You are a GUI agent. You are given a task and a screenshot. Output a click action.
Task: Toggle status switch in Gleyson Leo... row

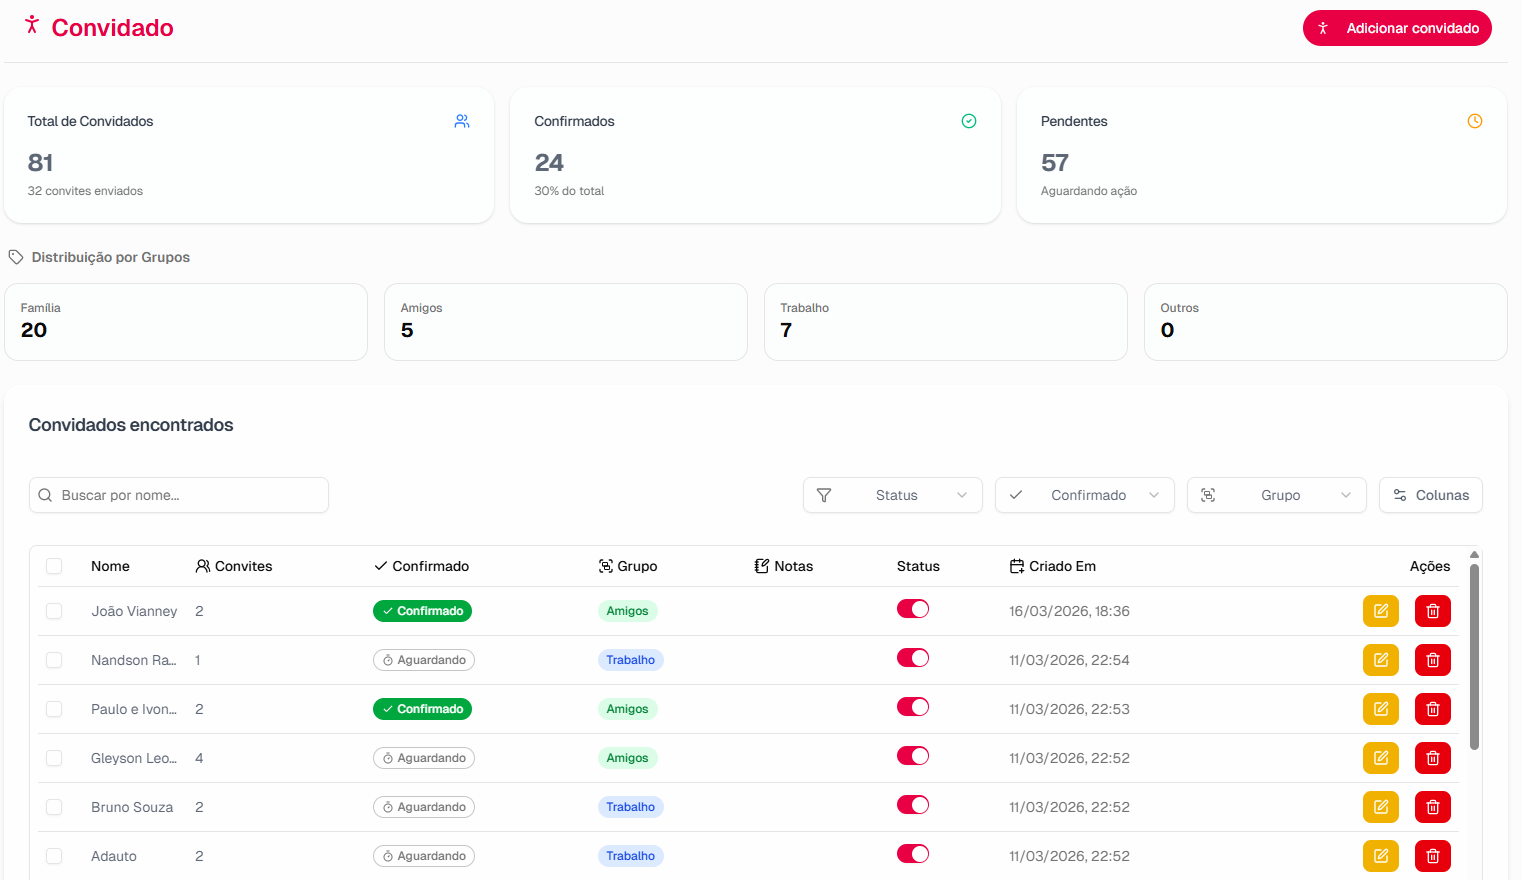(x=913, y=756)
